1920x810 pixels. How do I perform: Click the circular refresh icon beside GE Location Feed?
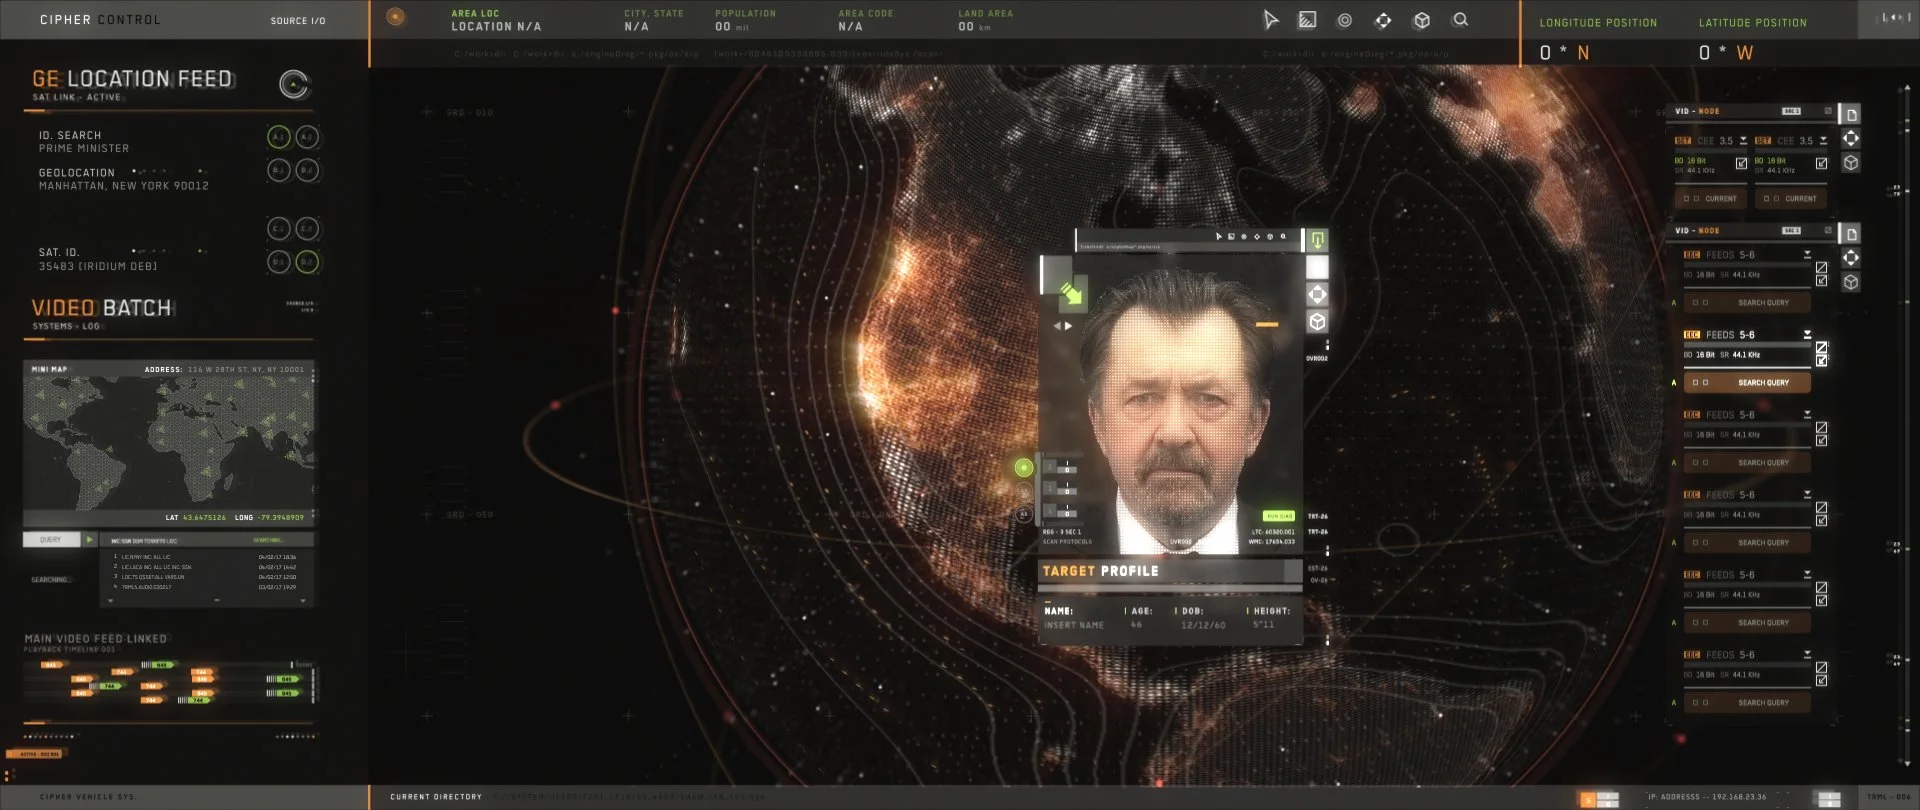click(x=294, y=85)
